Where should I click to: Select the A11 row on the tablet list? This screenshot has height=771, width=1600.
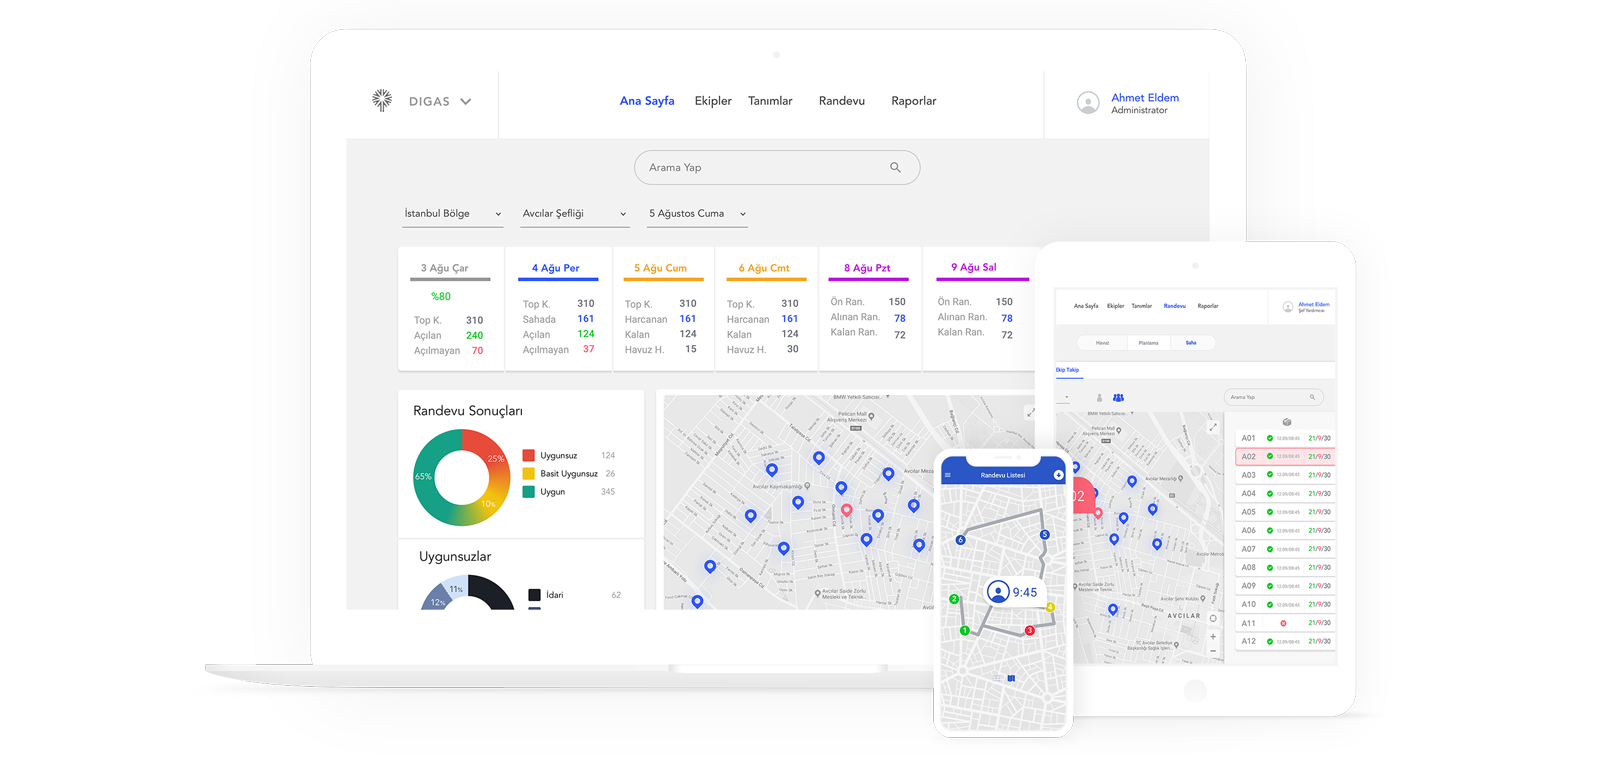(1286, 623)
